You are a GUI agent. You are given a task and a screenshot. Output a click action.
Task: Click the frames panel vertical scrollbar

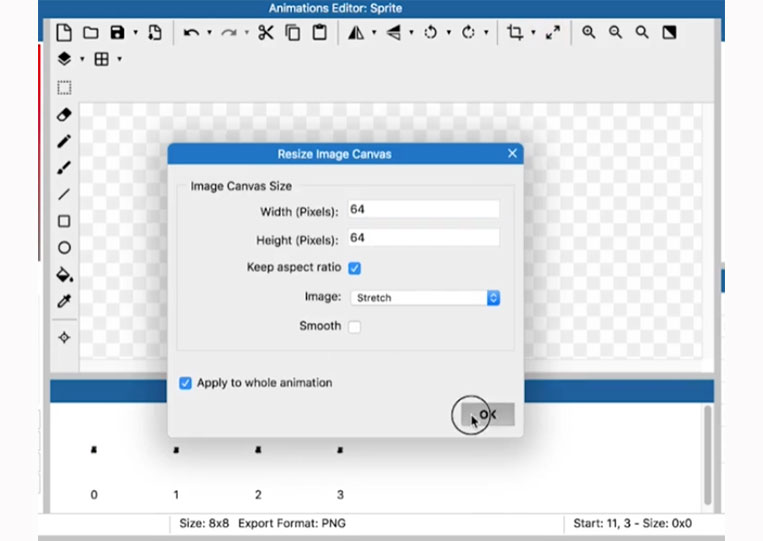click(x=708, y=455)
